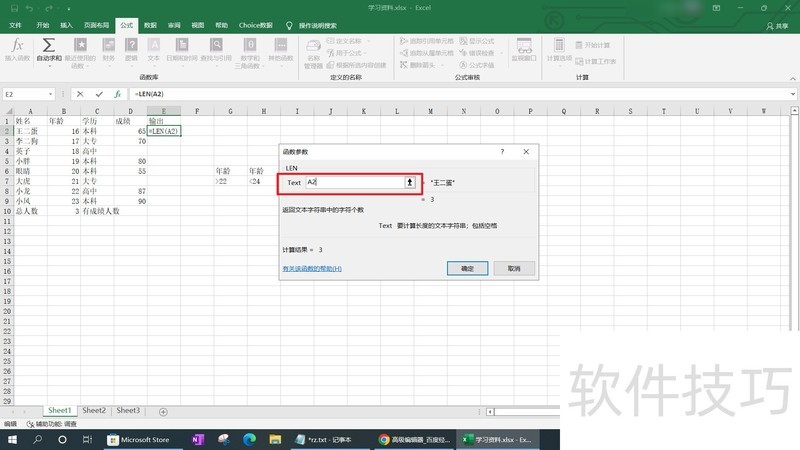Collapse the ribbon

793,79
